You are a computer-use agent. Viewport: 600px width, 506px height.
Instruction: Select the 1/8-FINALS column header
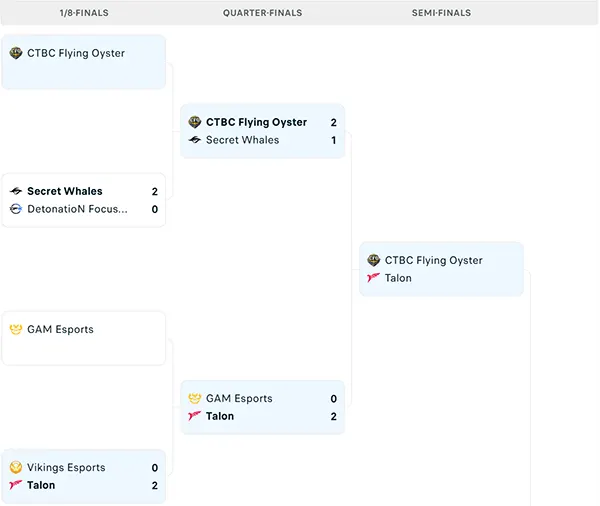(x=84, y=13)
